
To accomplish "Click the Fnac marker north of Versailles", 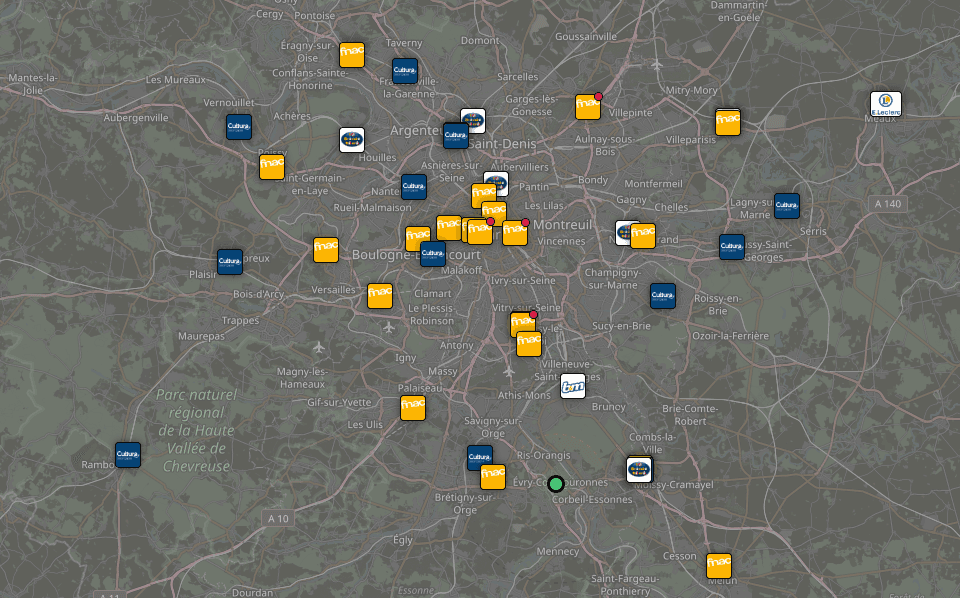I will pos(326,250).
